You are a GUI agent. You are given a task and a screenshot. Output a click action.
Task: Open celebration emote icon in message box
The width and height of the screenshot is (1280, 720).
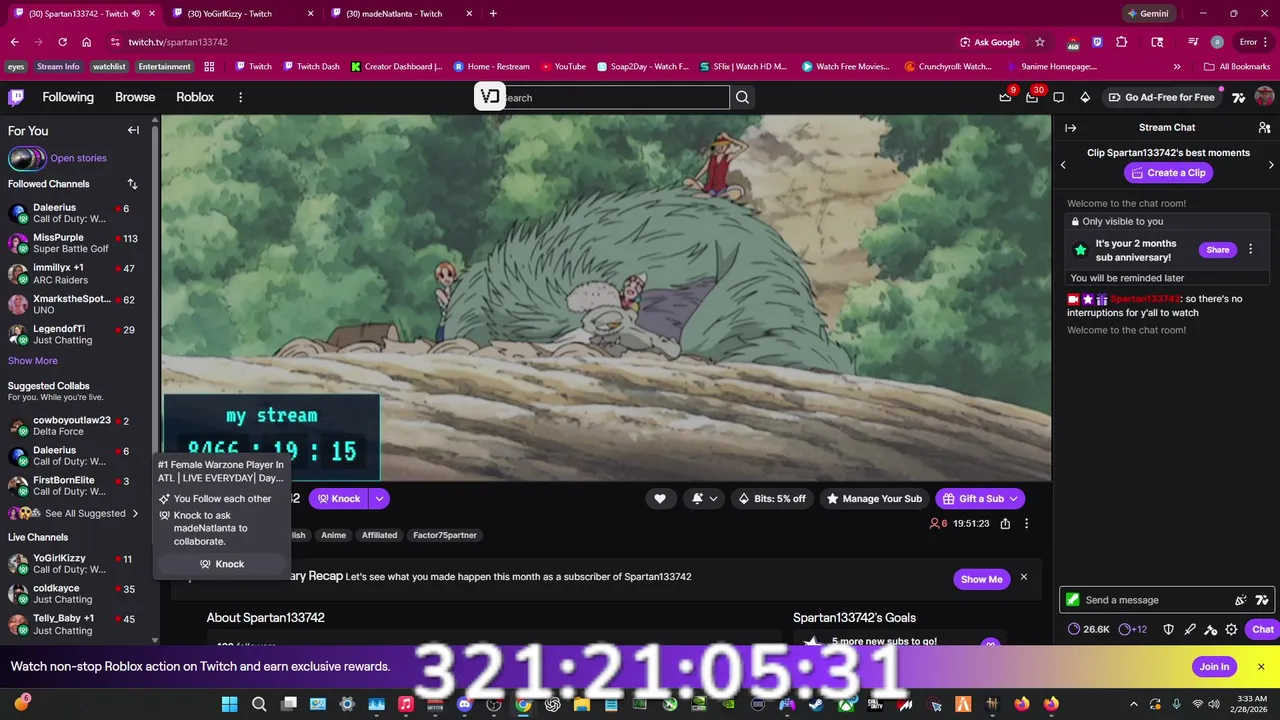1241,600
